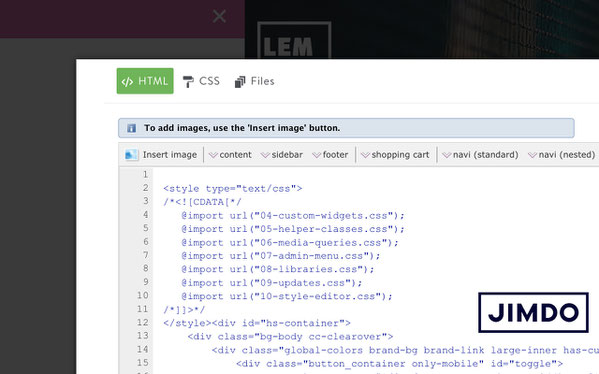Image resolution: width=599 pixels, height=374 pixels.
Task: Insert the content placeholder
Action: 230,155
